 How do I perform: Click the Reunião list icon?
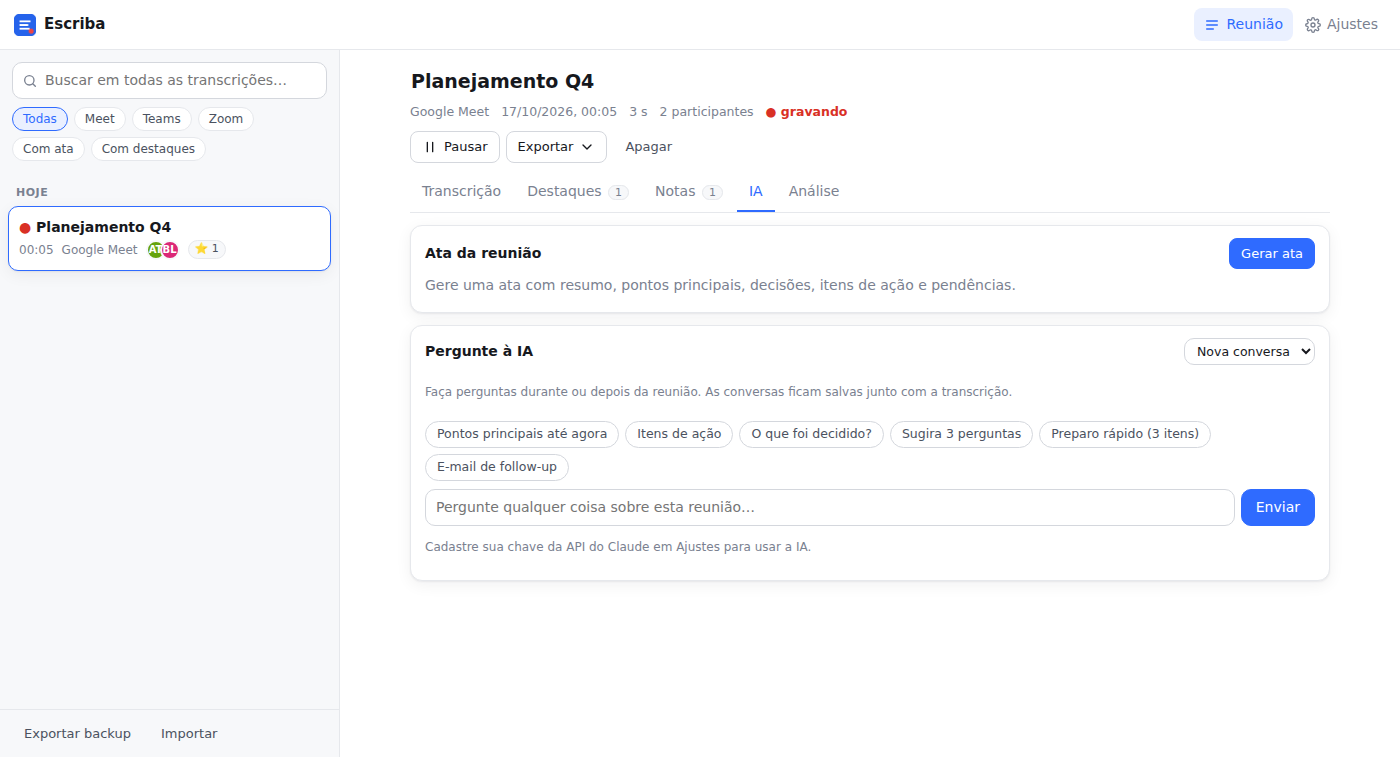pyautogui.click(x=1212, y=25)
